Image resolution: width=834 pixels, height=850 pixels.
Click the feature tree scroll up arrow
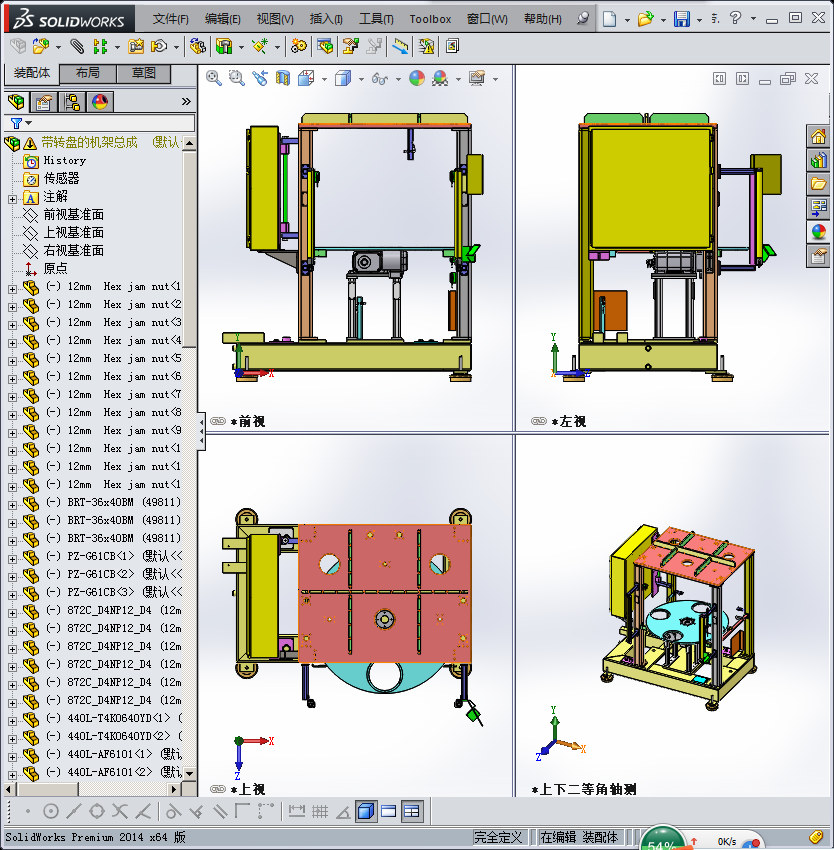pyautogui.click(x=189, y=143)
